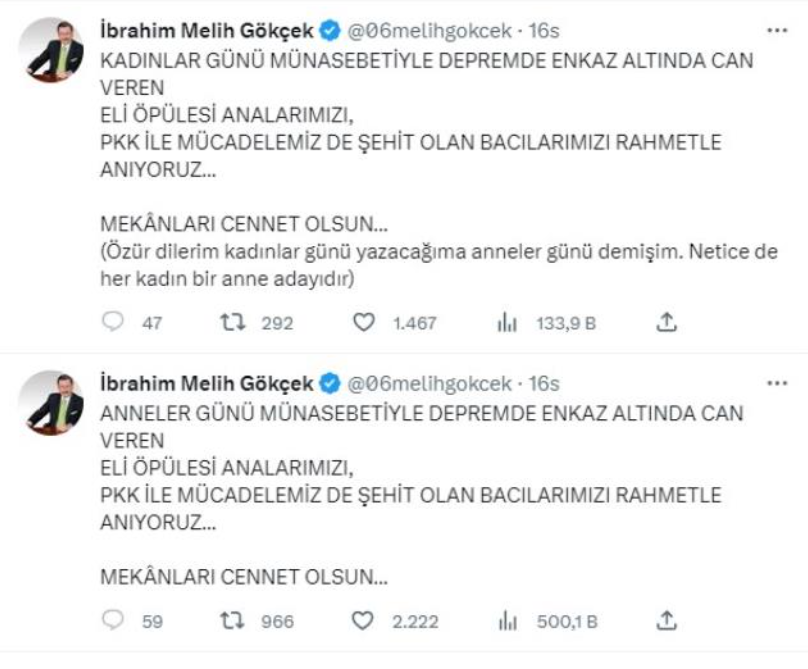This screenshot has width=808, height=669.
Task: Reply to the ANNELER GÜNÜ tweet
Action: point(113,621)
